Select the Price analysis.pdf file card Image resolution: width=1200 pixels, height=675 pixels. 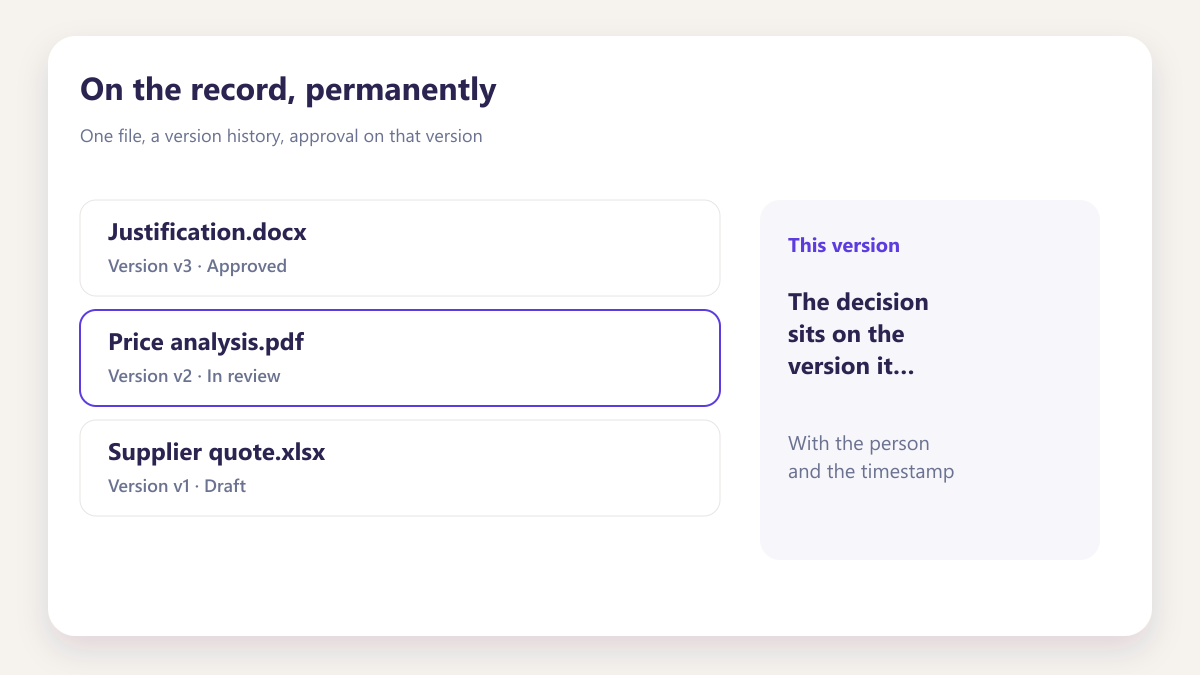[400, 358]
